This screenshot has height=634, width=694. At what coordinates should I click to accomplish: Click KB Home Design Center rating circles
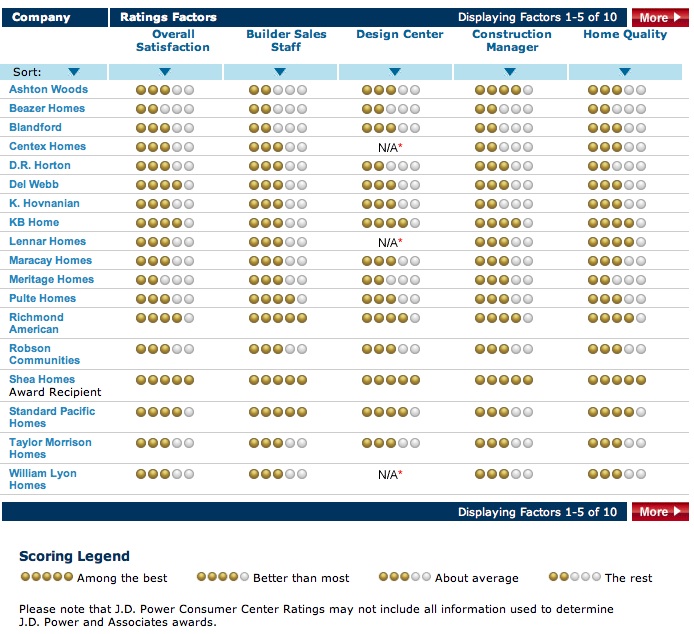(x=391, y=223)
